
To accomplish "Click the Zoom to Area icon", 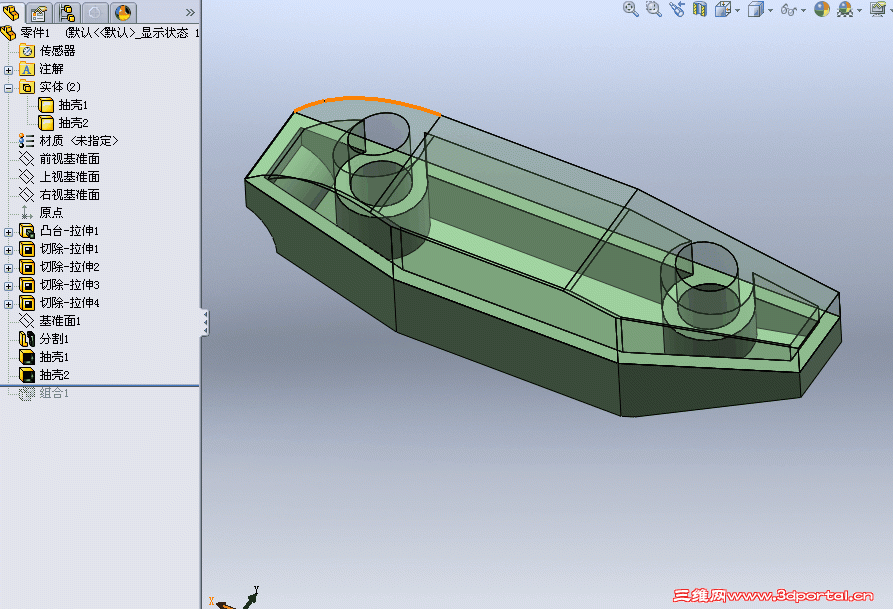I will point(653,9).
